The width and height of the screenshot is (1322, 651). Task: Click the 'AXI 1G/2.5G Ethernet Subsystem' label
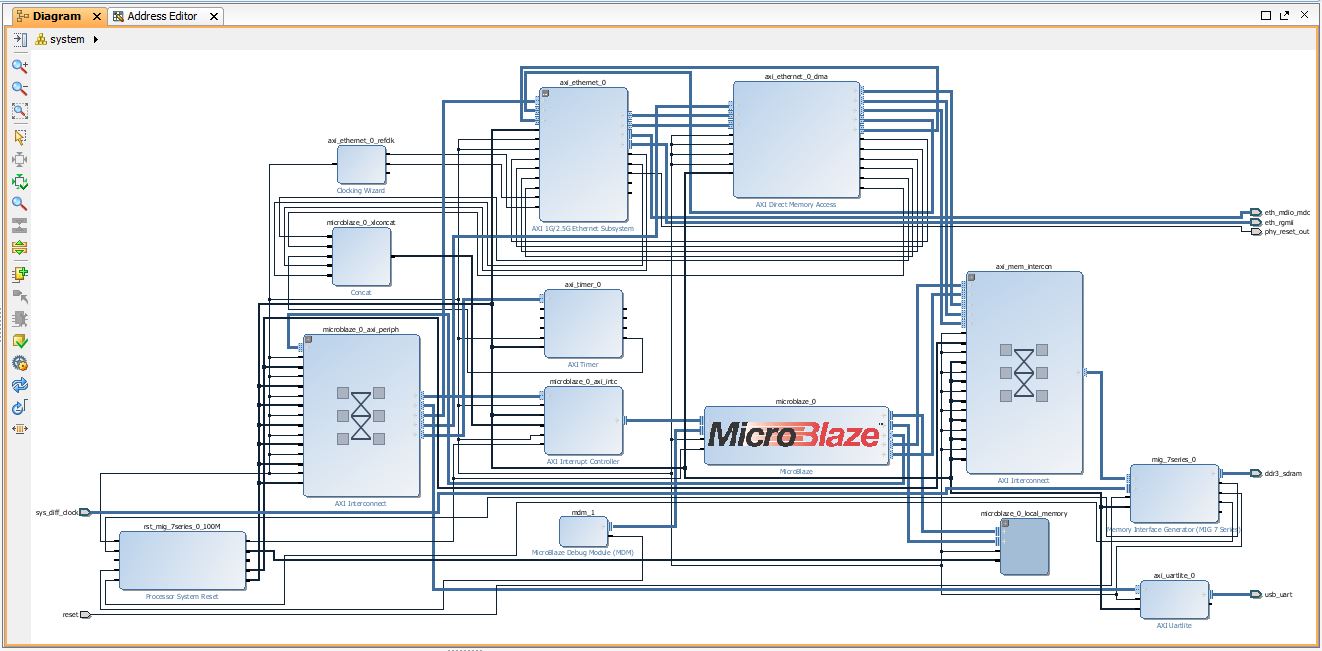click(x=583, y=228)
